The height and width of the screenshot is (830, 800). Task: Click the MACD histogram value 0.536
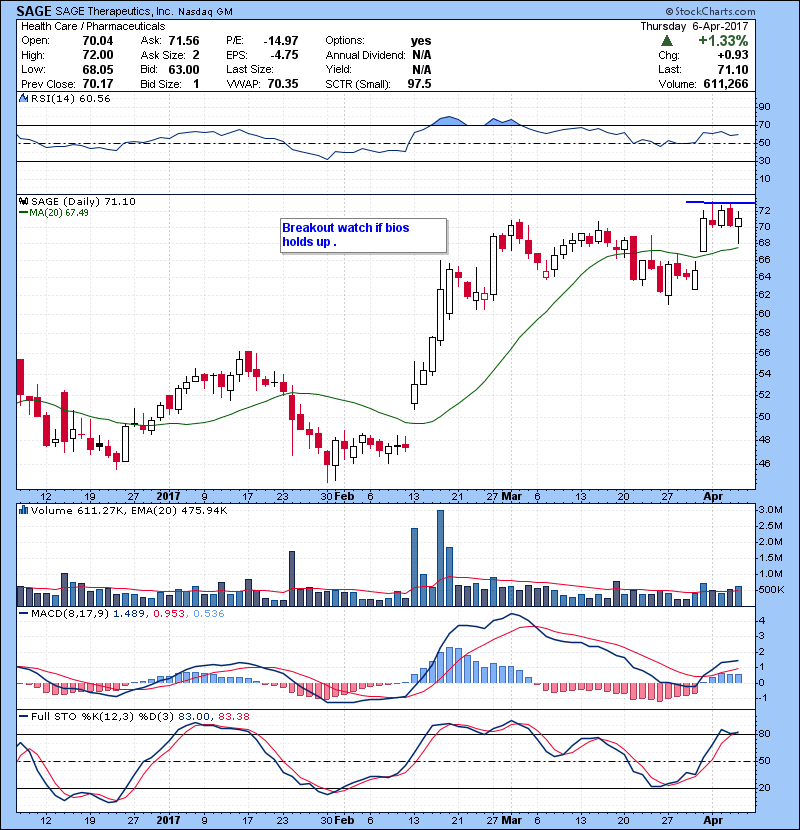tap(209, 614)
